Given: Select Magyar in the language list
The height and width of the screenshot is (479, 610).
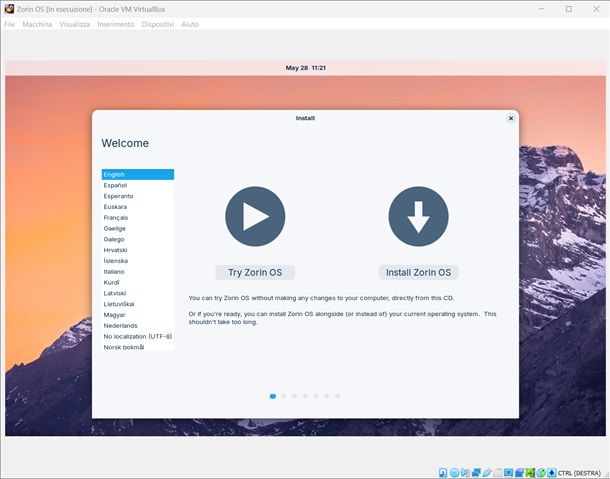Looking at the screenshot, I should [138, 315].
